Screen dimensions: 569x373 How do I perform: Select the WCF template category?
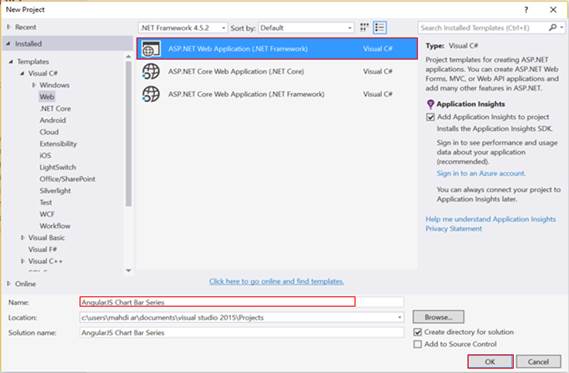coord(47,214)
